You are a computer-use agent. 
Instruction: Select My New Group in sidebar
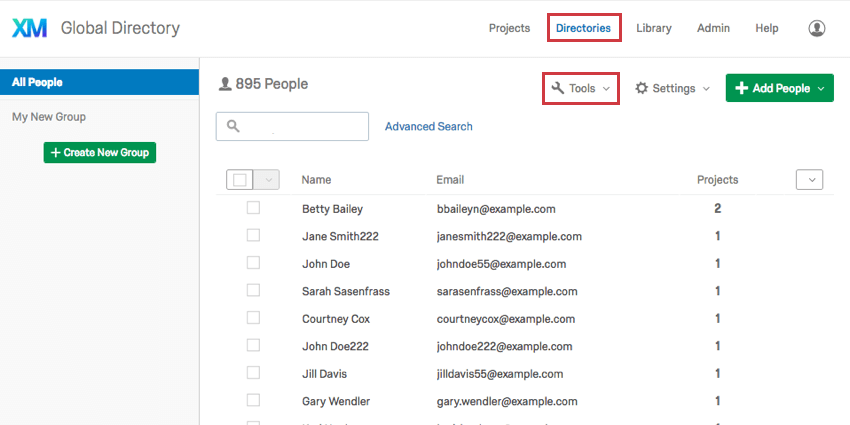click(x=49, y=117)
